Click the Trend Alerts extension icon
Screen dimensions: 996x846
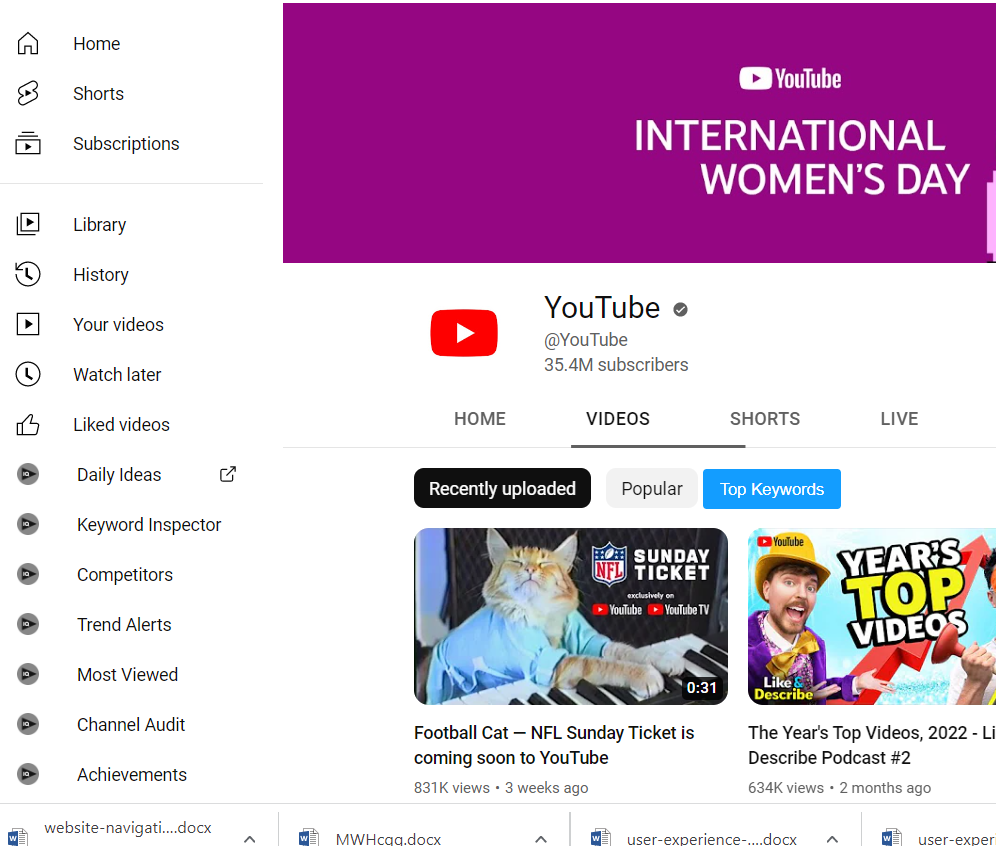[28, 624]
